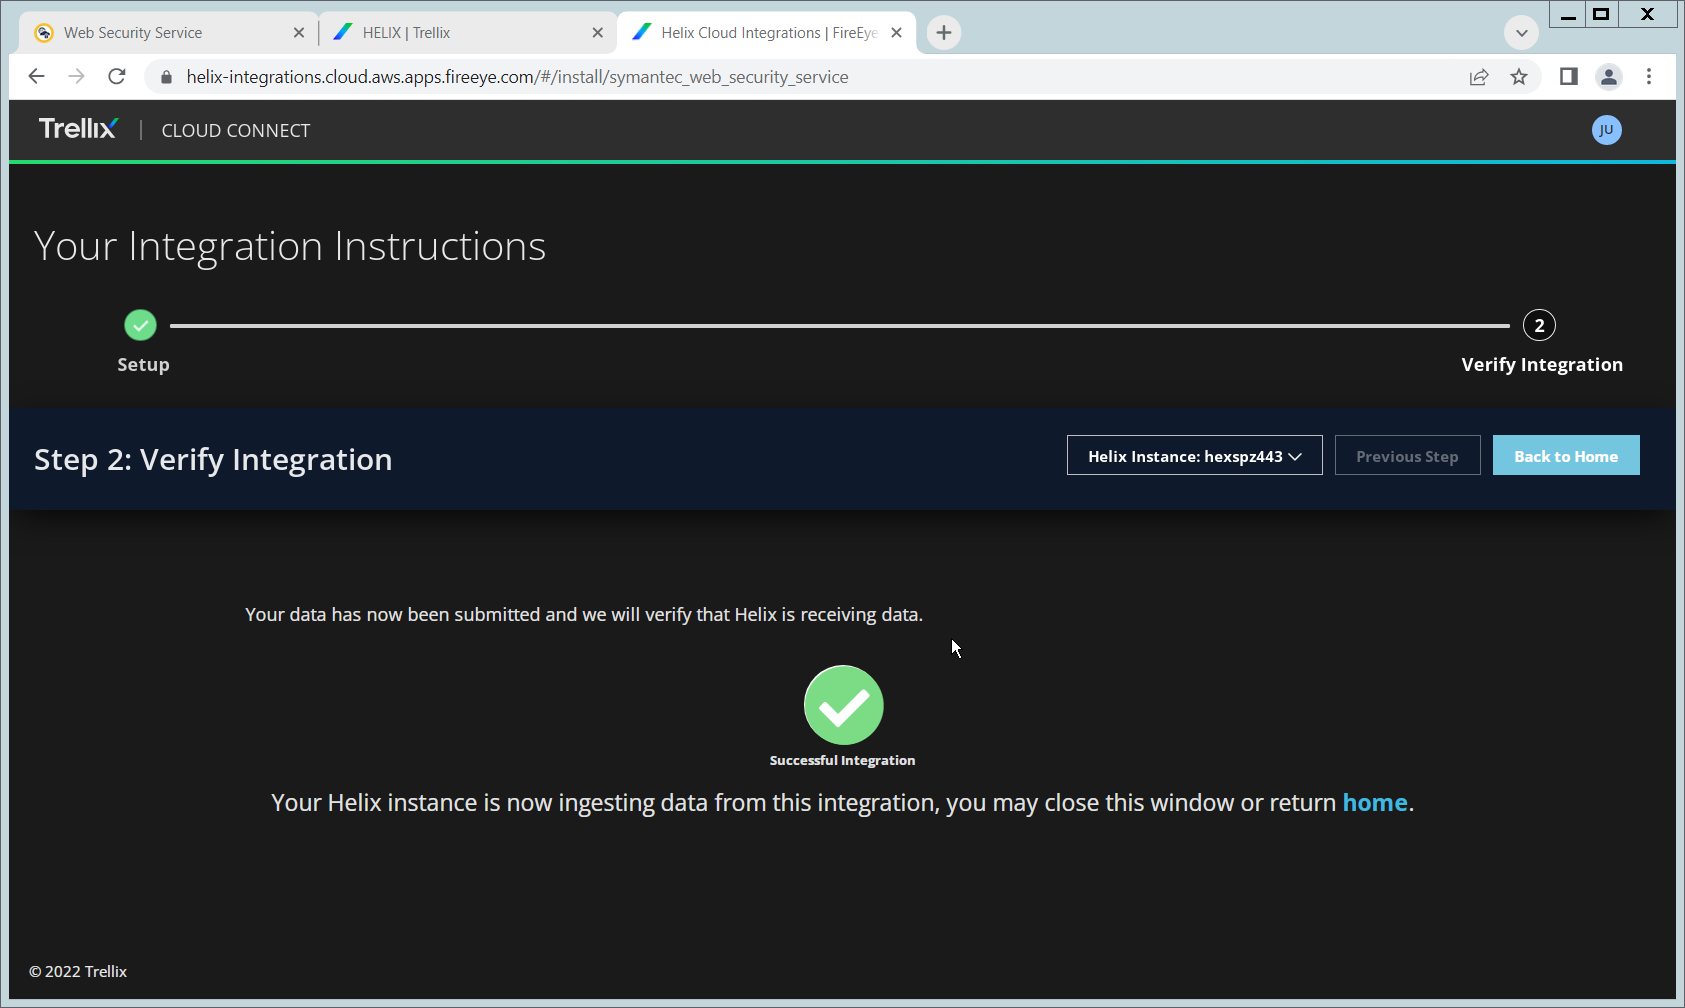Viewport: 1685px width, 1008px height.
Task: Click the step 2 Verify Integration circle
Action: pyautogui.click(x=1539, y=325)
